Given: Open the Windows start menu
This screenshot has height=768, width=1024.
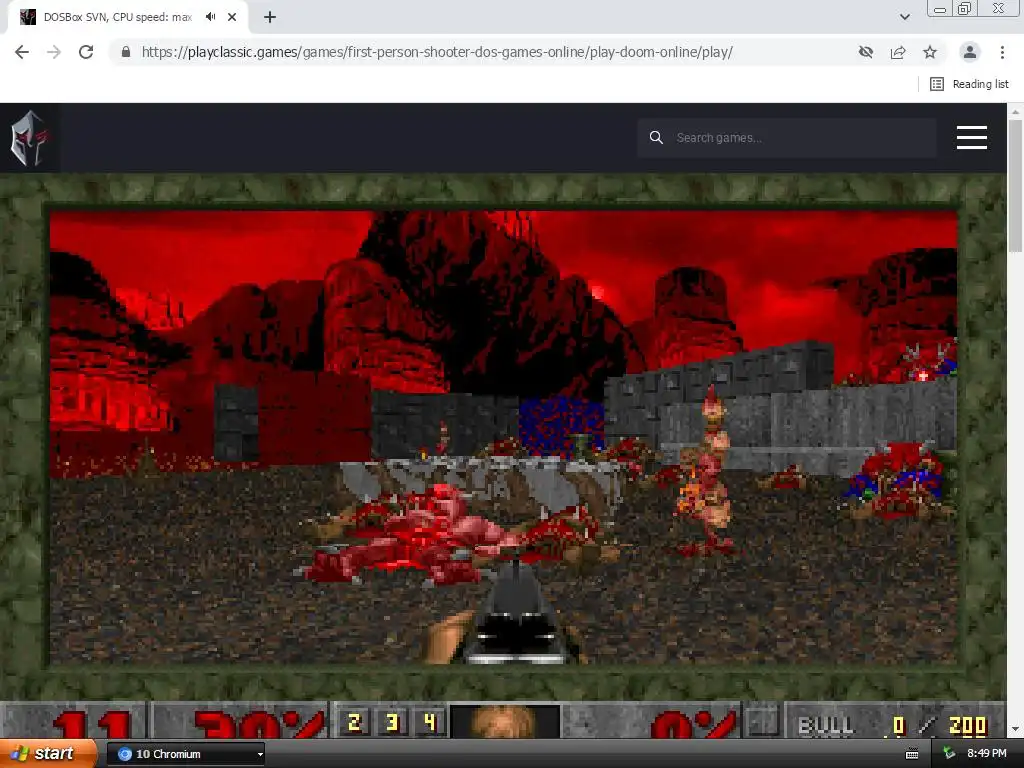Looking at the screenshot, I should 49,754.
